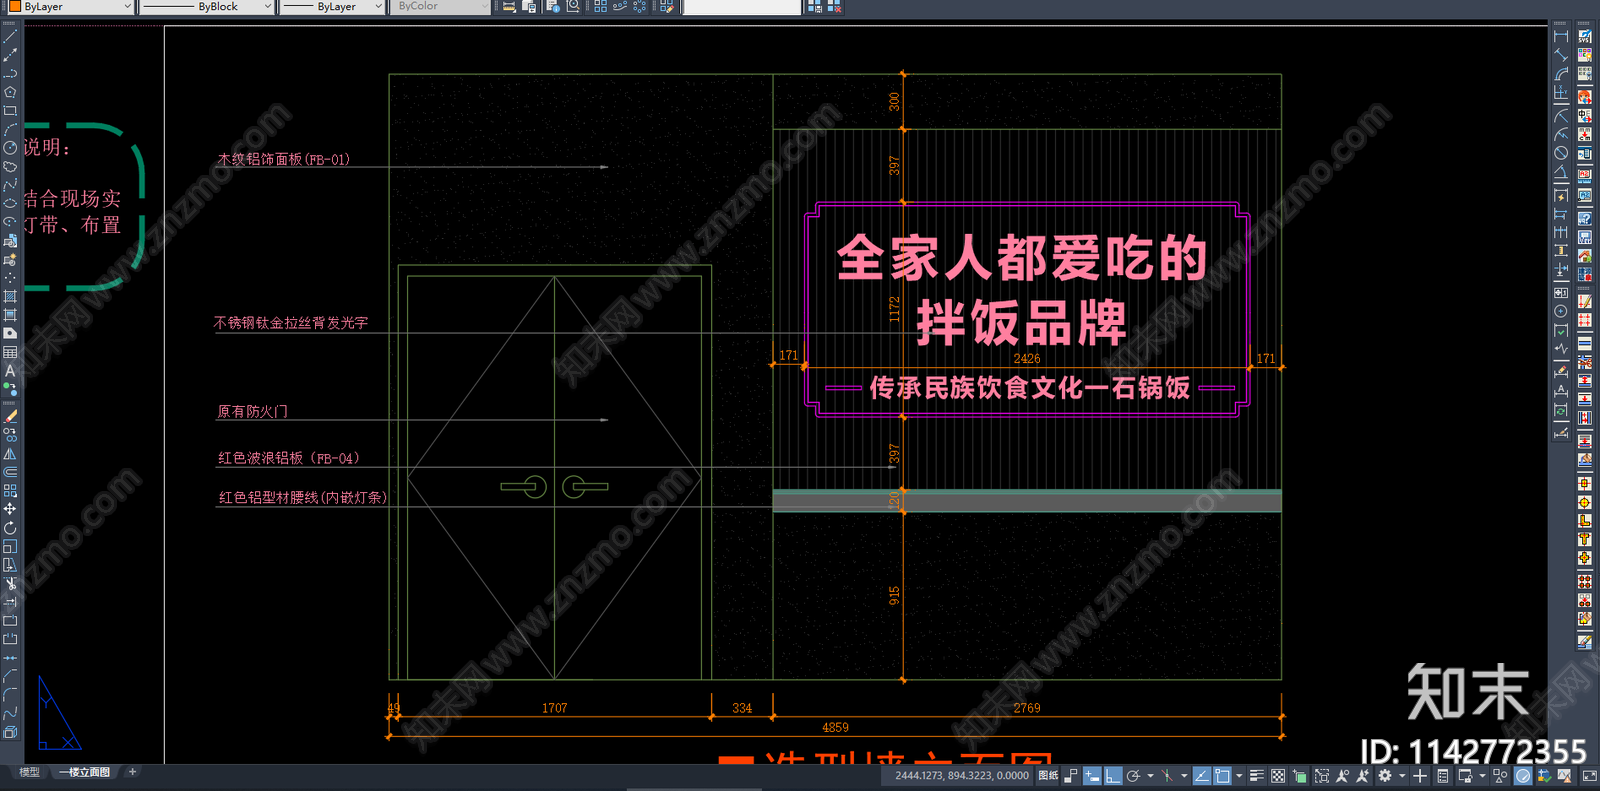This screenshot has height=791, width=1600.
Task: Insert a Table from the draw toolbar
Action: point(10,352)
